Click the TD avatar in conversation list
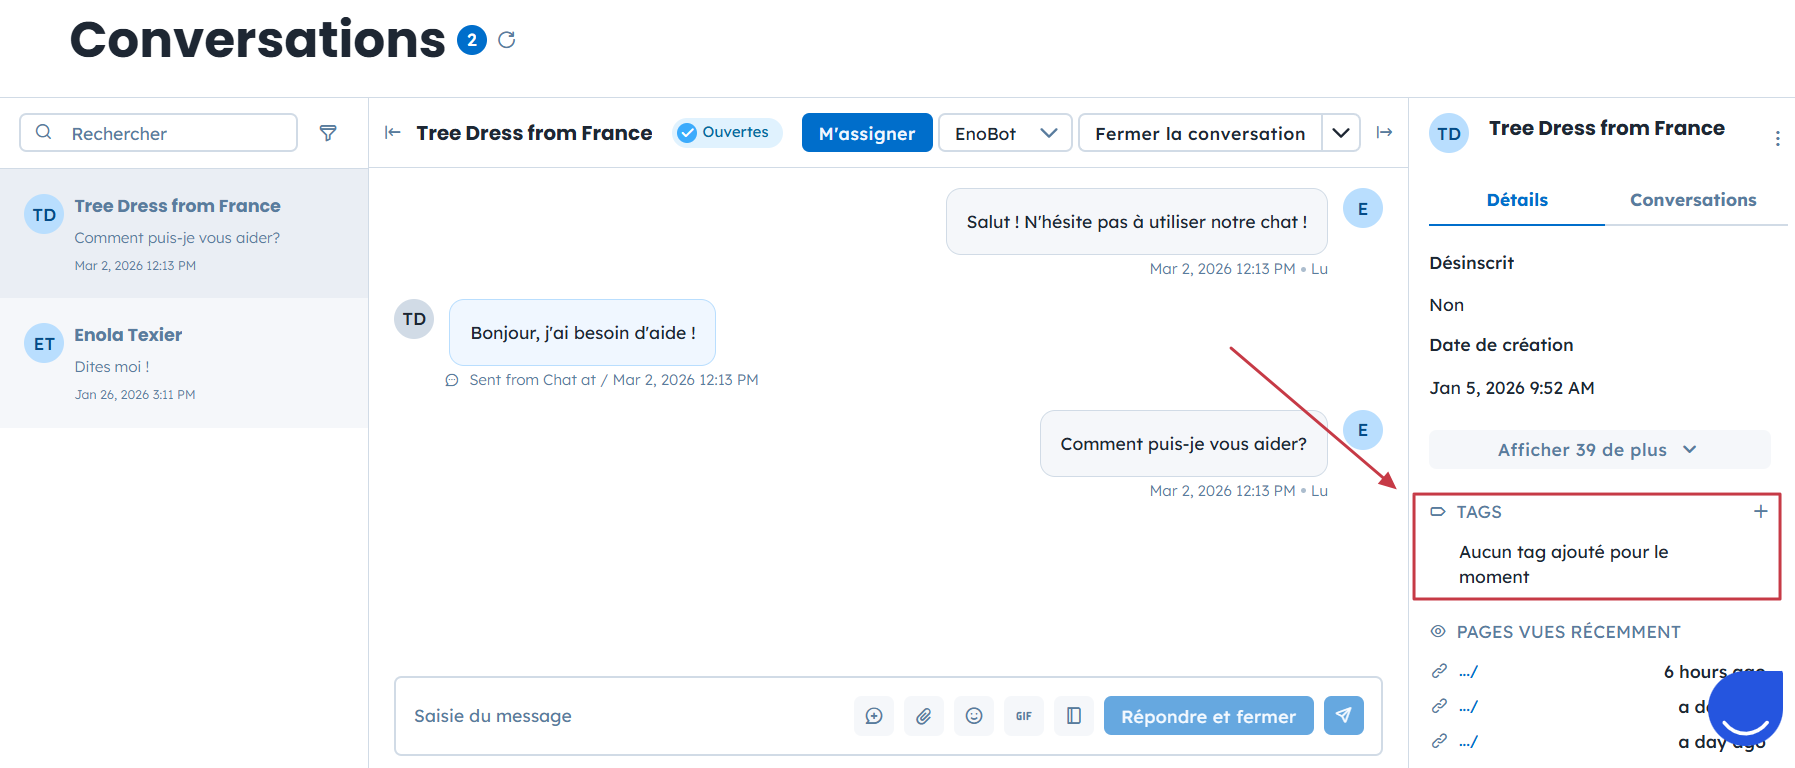This screenshot has height=768, width=1795. pyautogui.click(x=44, y=215)
